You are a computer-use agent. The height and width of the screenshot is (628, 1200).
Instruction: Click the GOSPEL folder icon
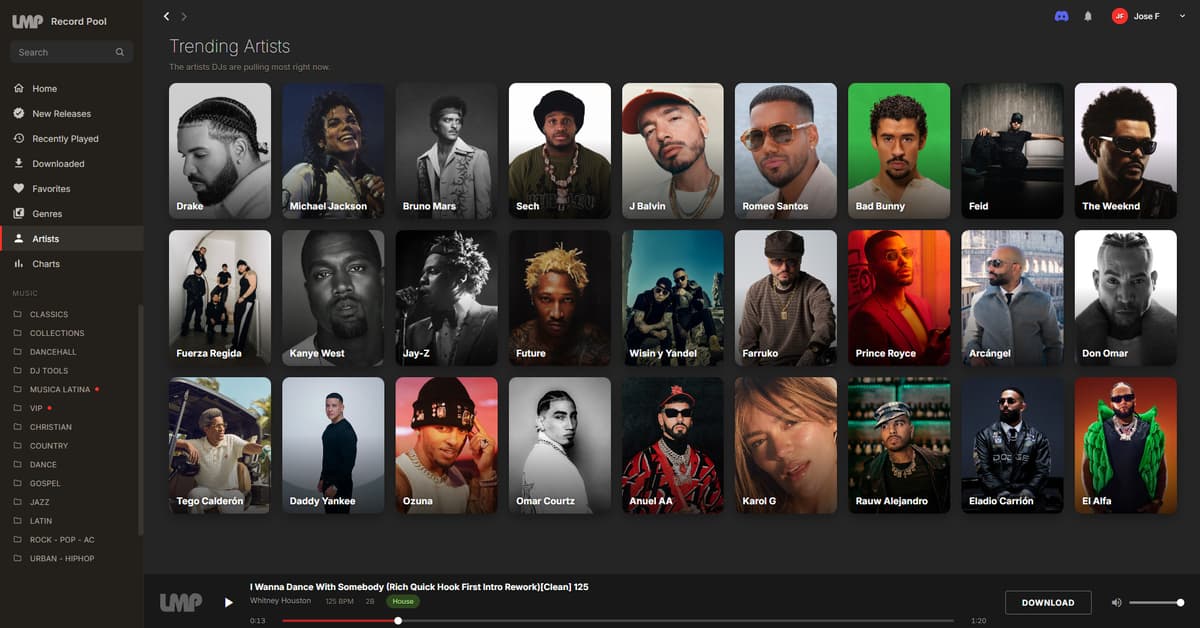pos(17,483)
